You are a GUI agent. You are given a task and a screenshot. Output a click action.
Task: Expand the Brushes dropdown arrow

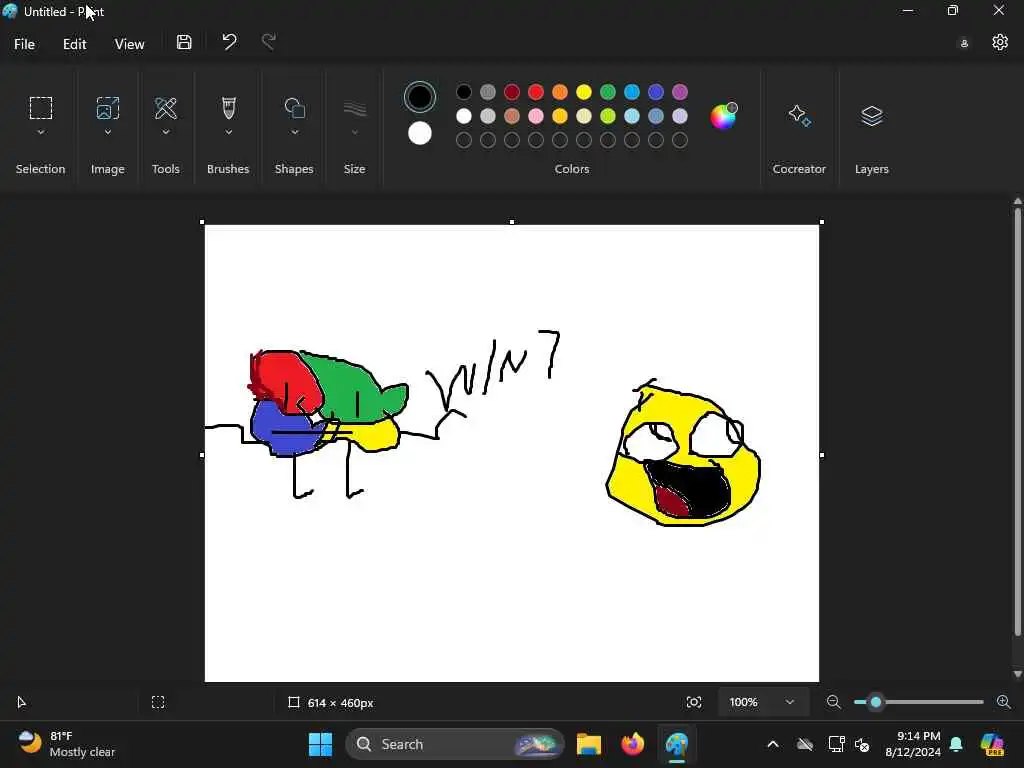229,132
